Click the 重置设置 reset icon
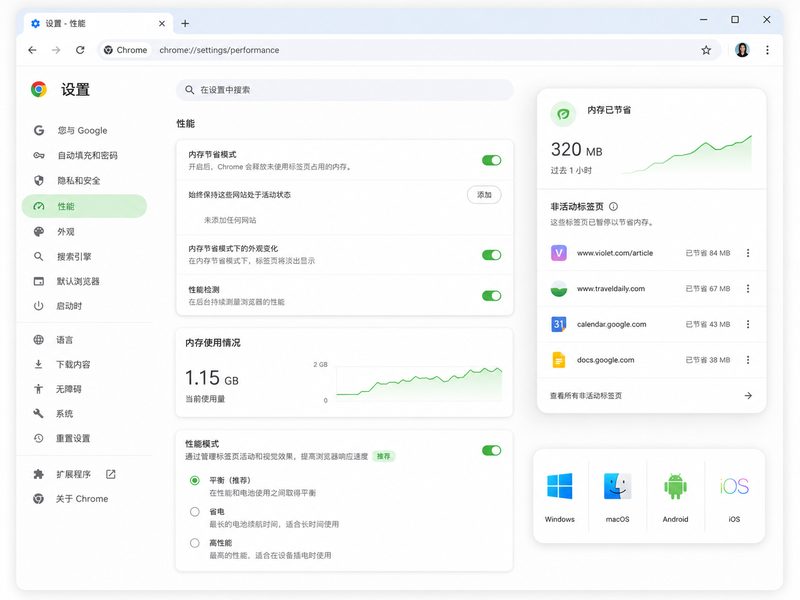This screenshot has width=800, height=600. [x=39, y=438]
